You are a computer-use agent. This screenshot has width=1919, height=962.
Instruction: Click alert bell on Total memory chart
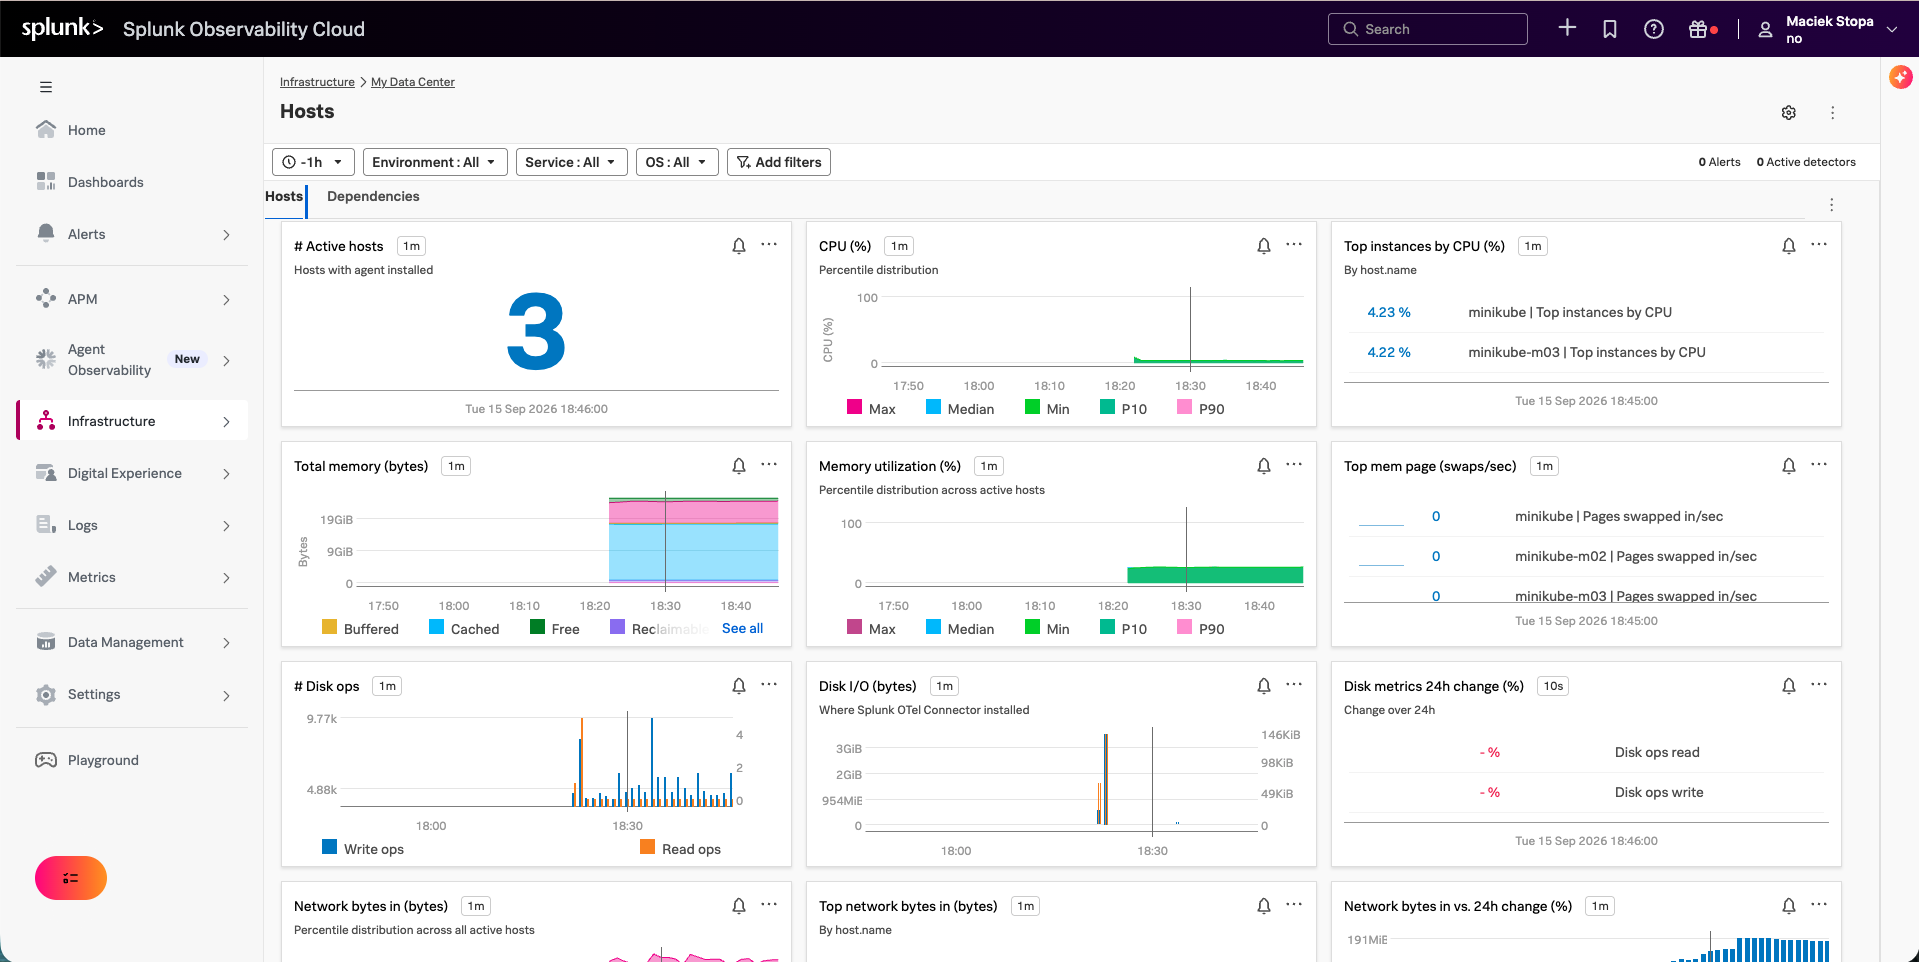tap(739, 466)
